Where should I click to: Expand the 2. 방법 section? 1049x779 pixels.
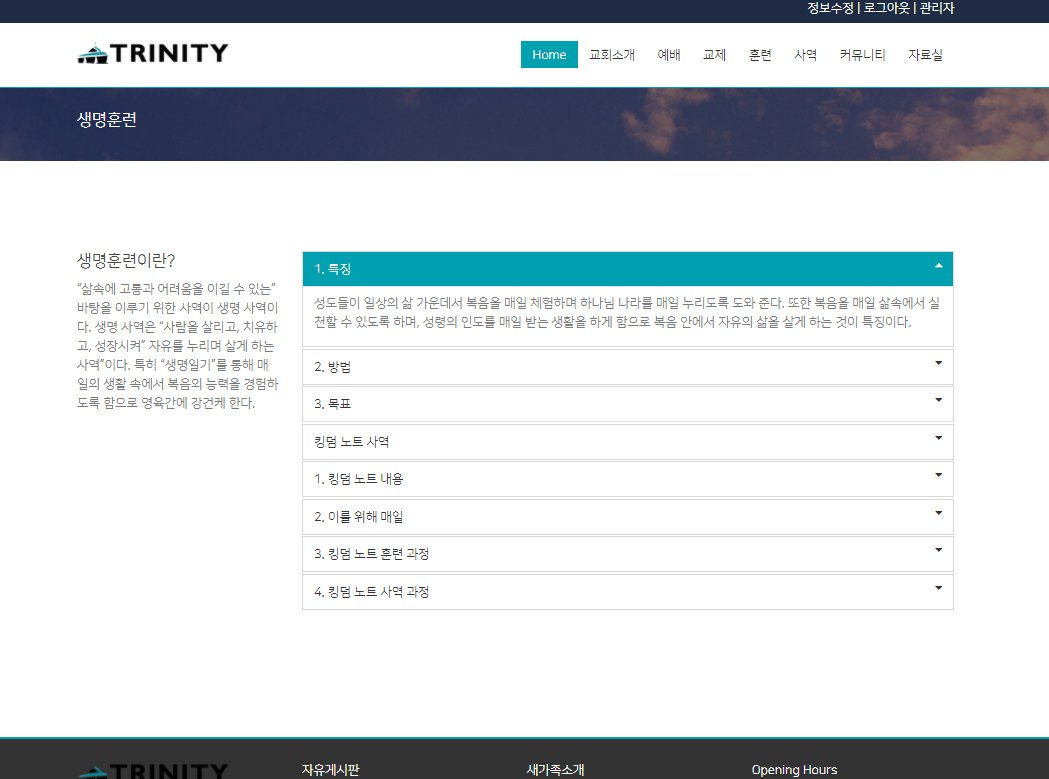[628, 367]
